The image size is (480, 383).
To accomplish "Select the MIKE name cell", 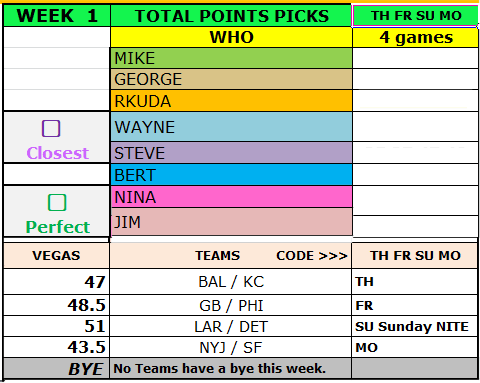I will [231, 58].
